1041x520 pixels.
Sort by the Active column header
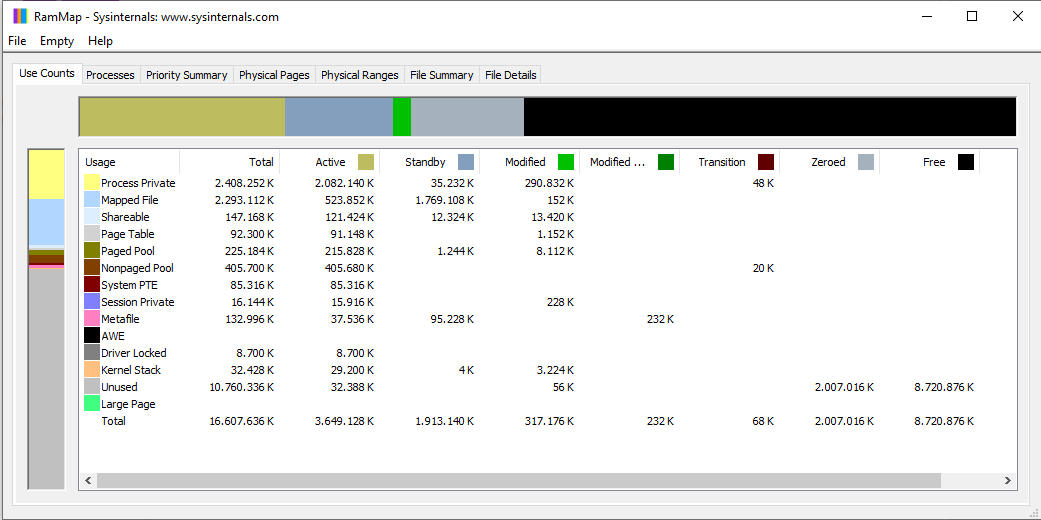tap(330, 162)
